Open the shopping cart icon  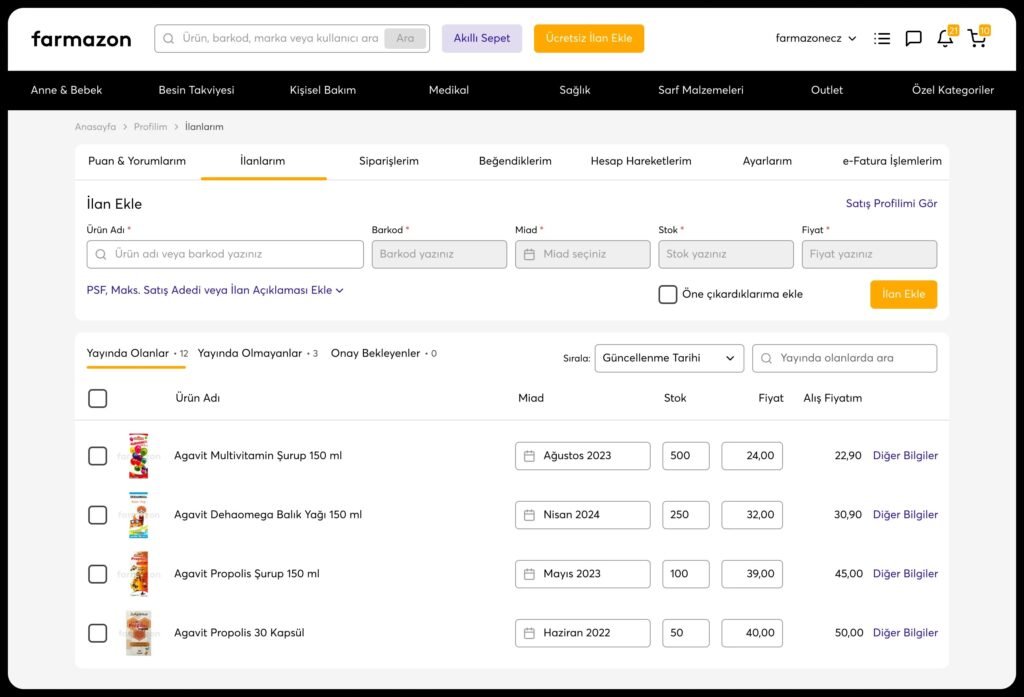976,39
